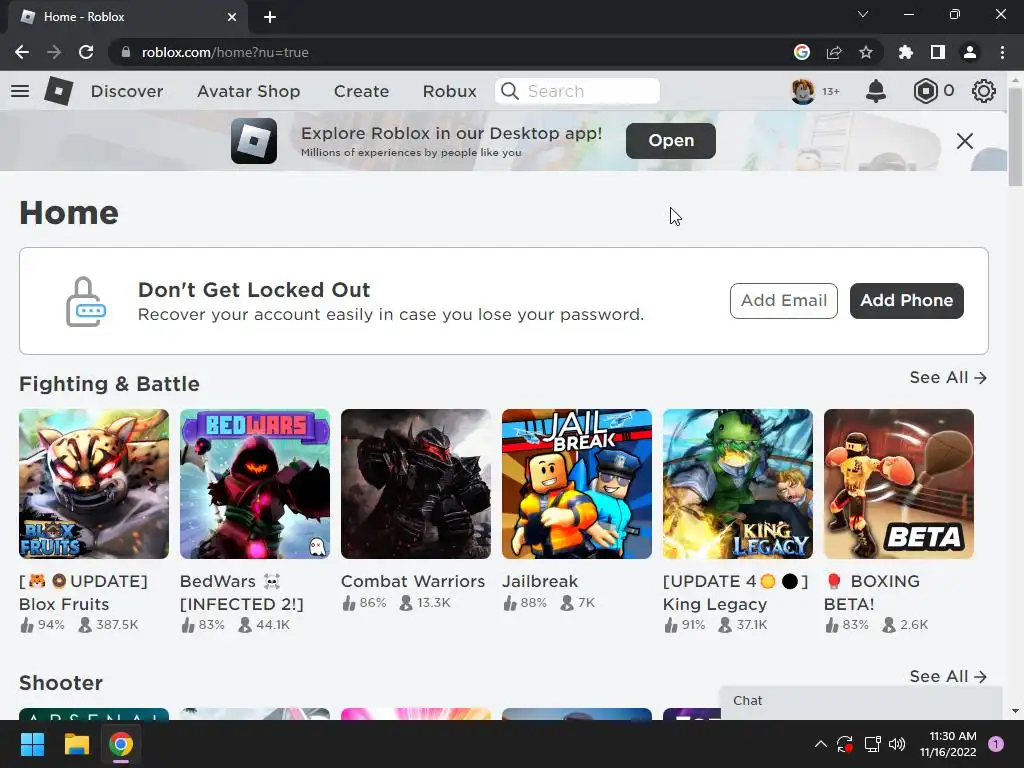Go forward in browser history
The width and height of the screenshot is (1024, 768).
click(54, 52)
